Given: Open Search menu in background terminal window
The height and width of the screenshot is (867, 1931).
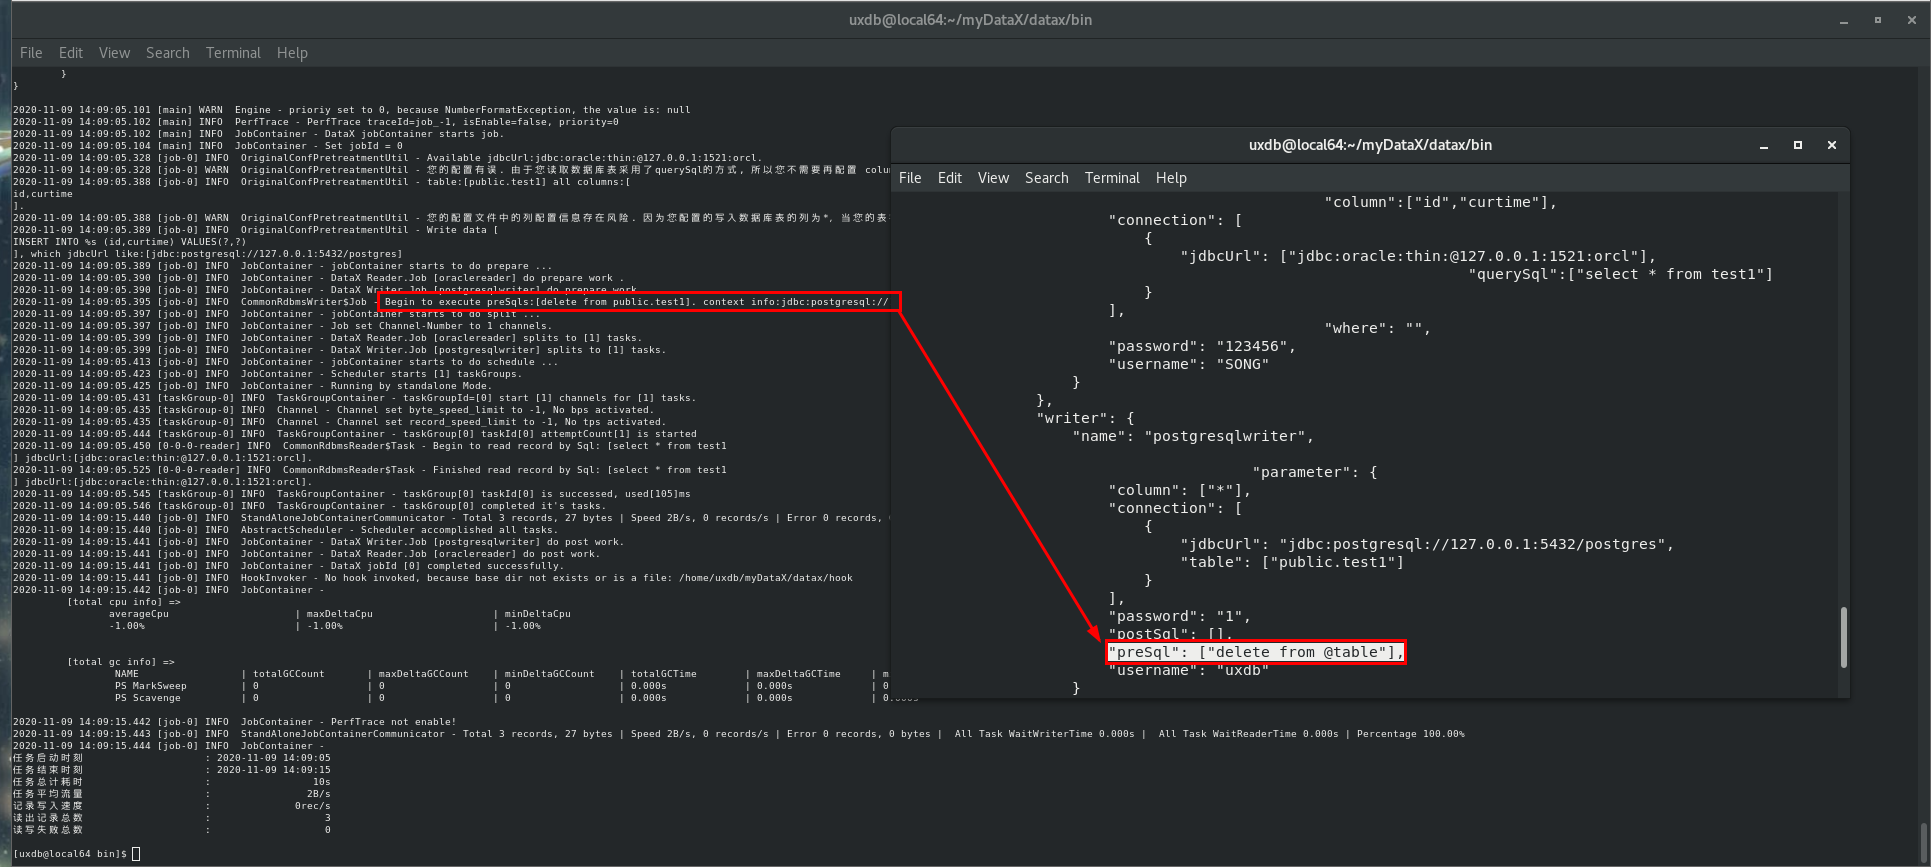Looking at the screenshot, I should tap(167, 53).
